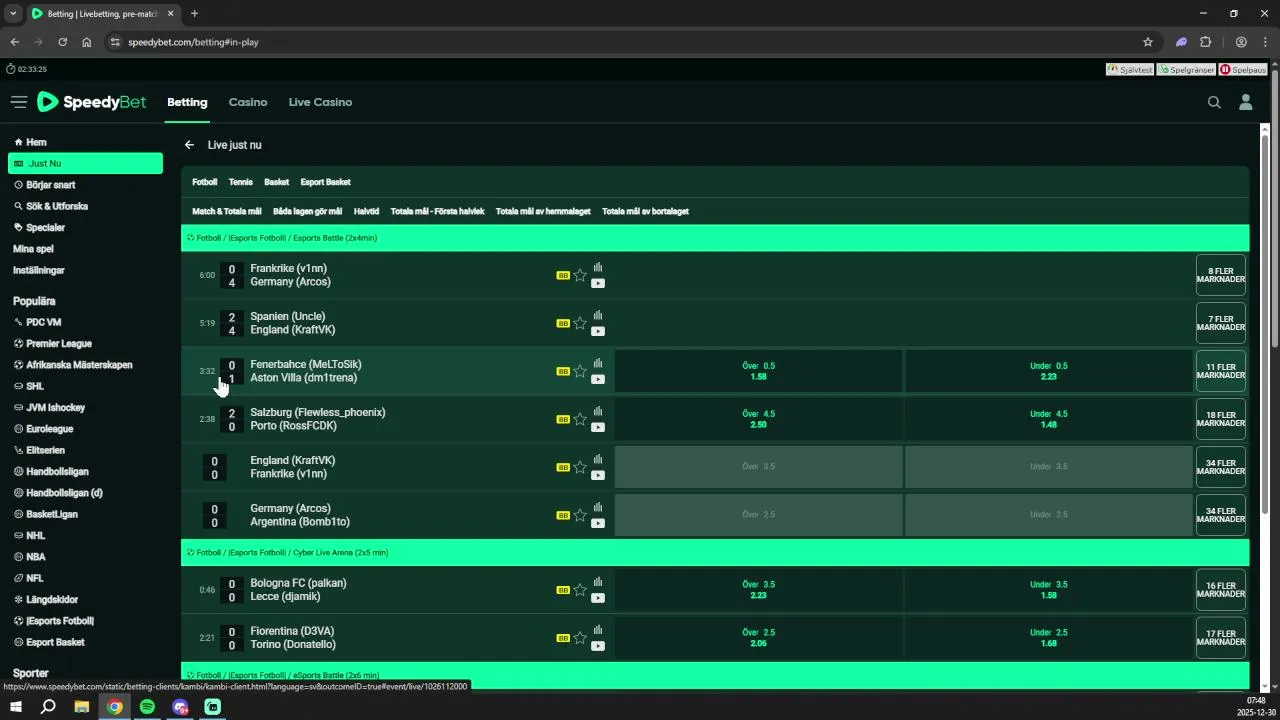Open Spelgränser in the top bar

1186,70
